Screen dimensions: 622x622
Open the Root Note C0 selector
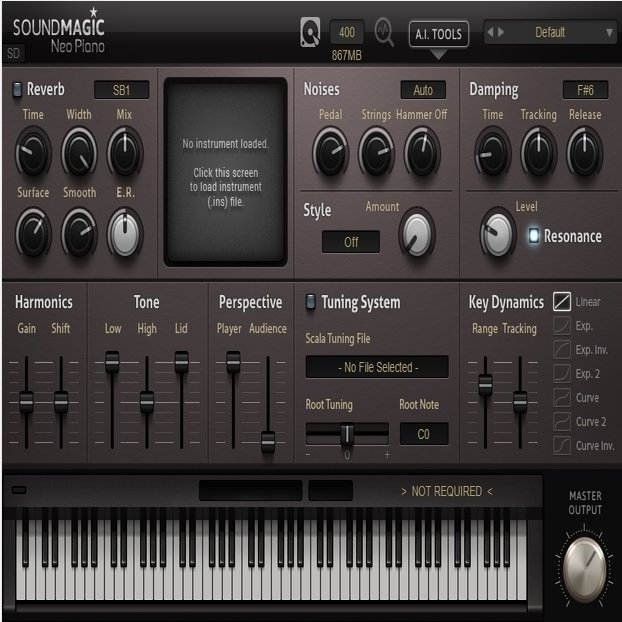click(x=424, y=434)
